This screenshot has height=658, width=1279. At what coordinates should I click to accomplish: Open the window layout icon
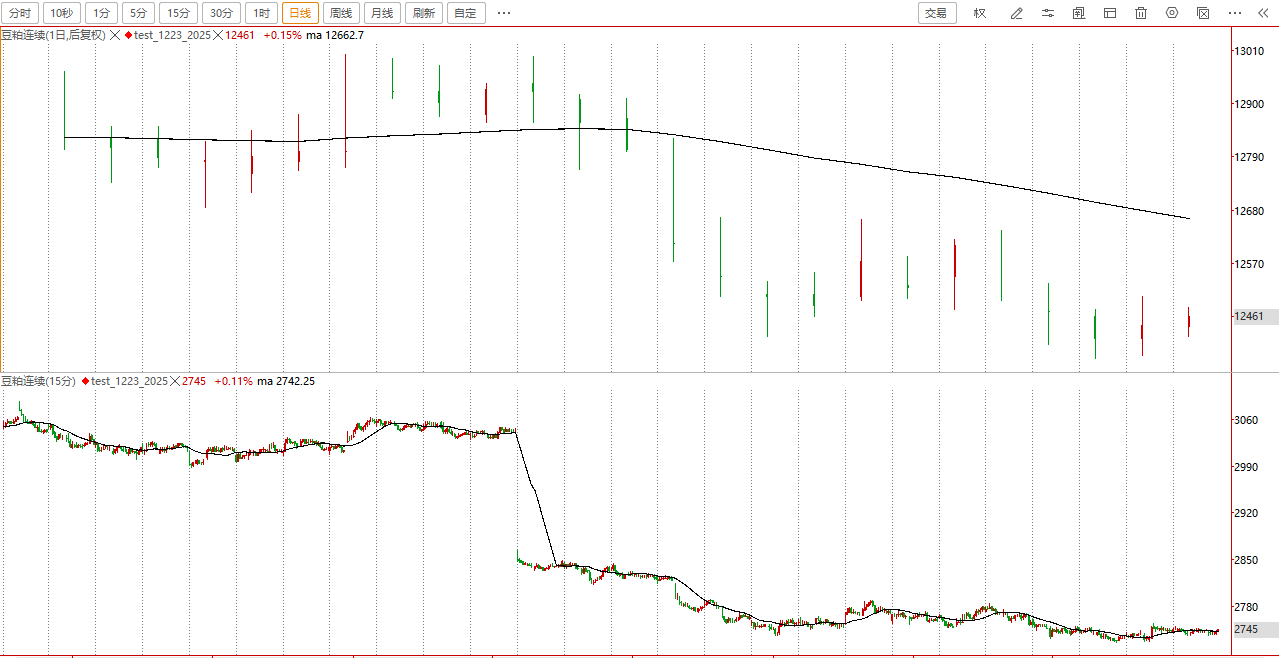tap(1110, 13)
